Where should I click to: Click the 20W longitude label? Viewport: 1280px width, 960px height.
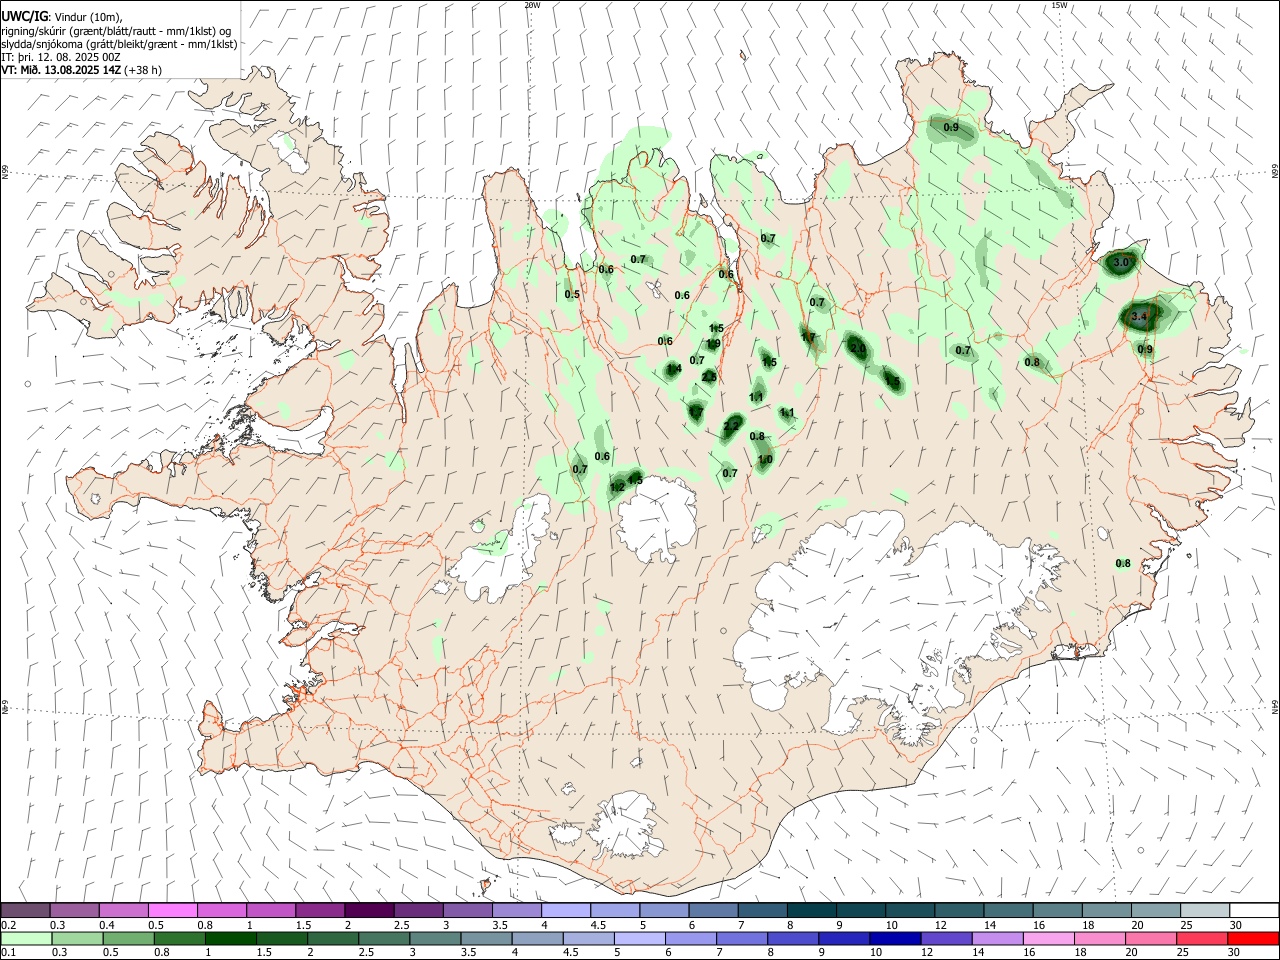(x=532, y=5)
